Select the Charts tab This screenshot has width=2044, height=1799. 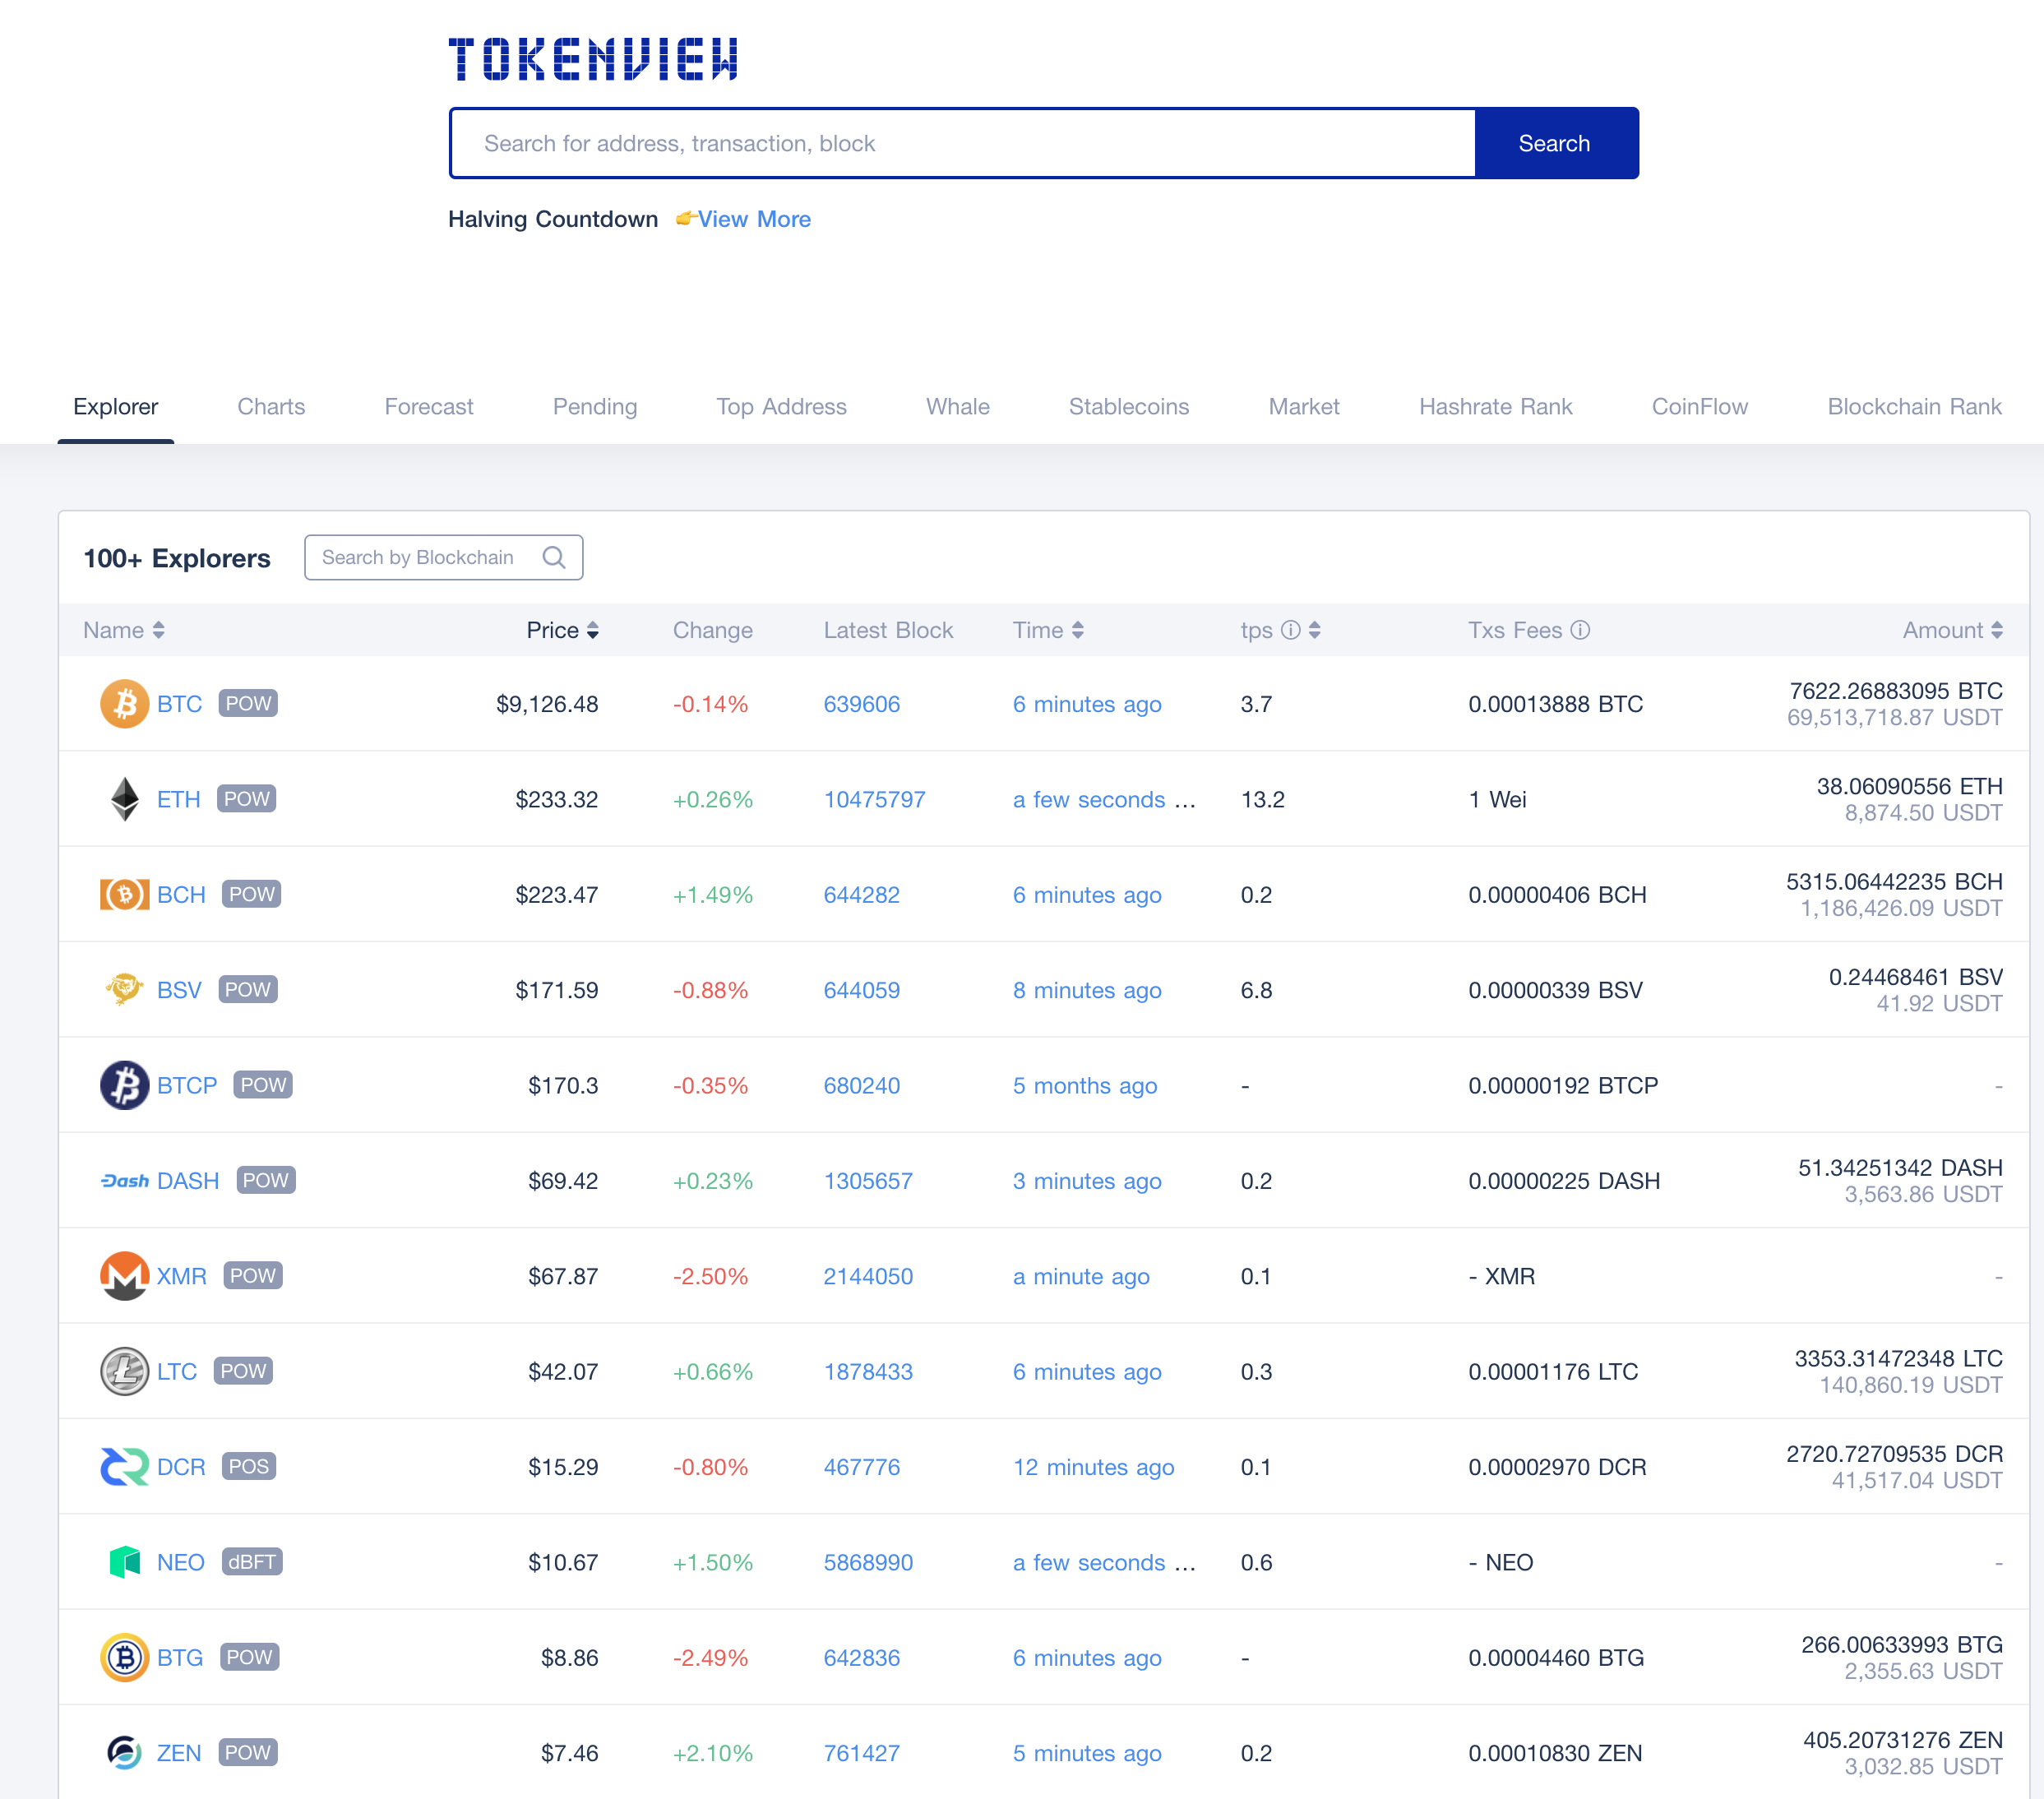point(271,405)
